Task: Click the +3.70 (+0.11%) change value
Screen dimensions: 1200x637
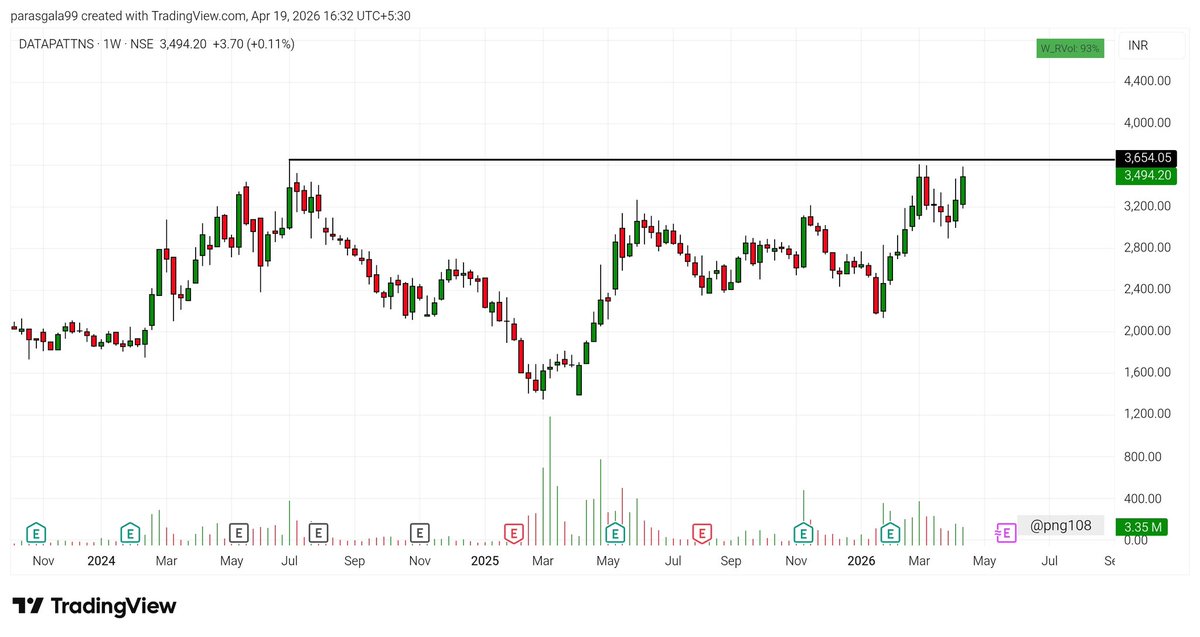Action: pos(253,44)
